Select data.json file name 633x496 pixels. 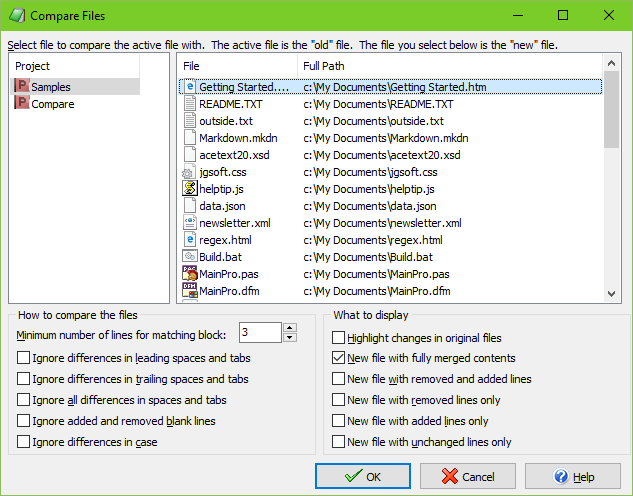point(222,206)
